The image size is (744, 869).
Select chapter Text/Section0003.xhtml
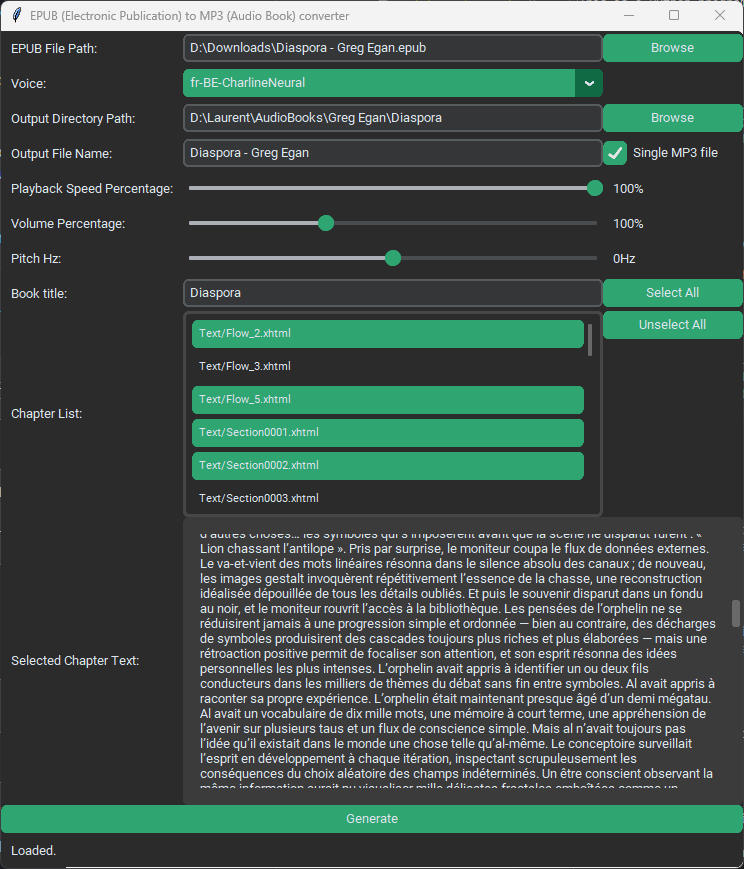pos(388,497)
